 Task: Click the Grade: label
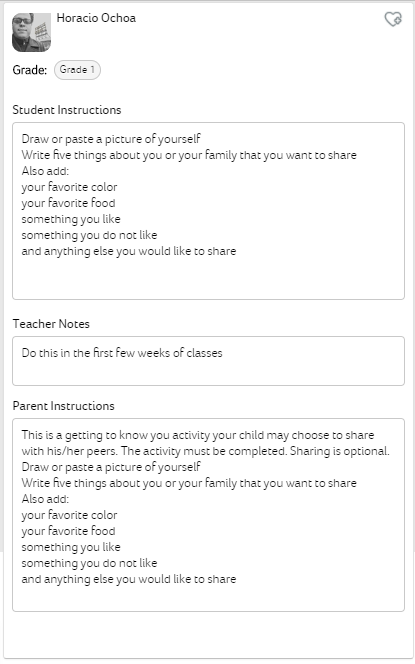tap(30, 70)
